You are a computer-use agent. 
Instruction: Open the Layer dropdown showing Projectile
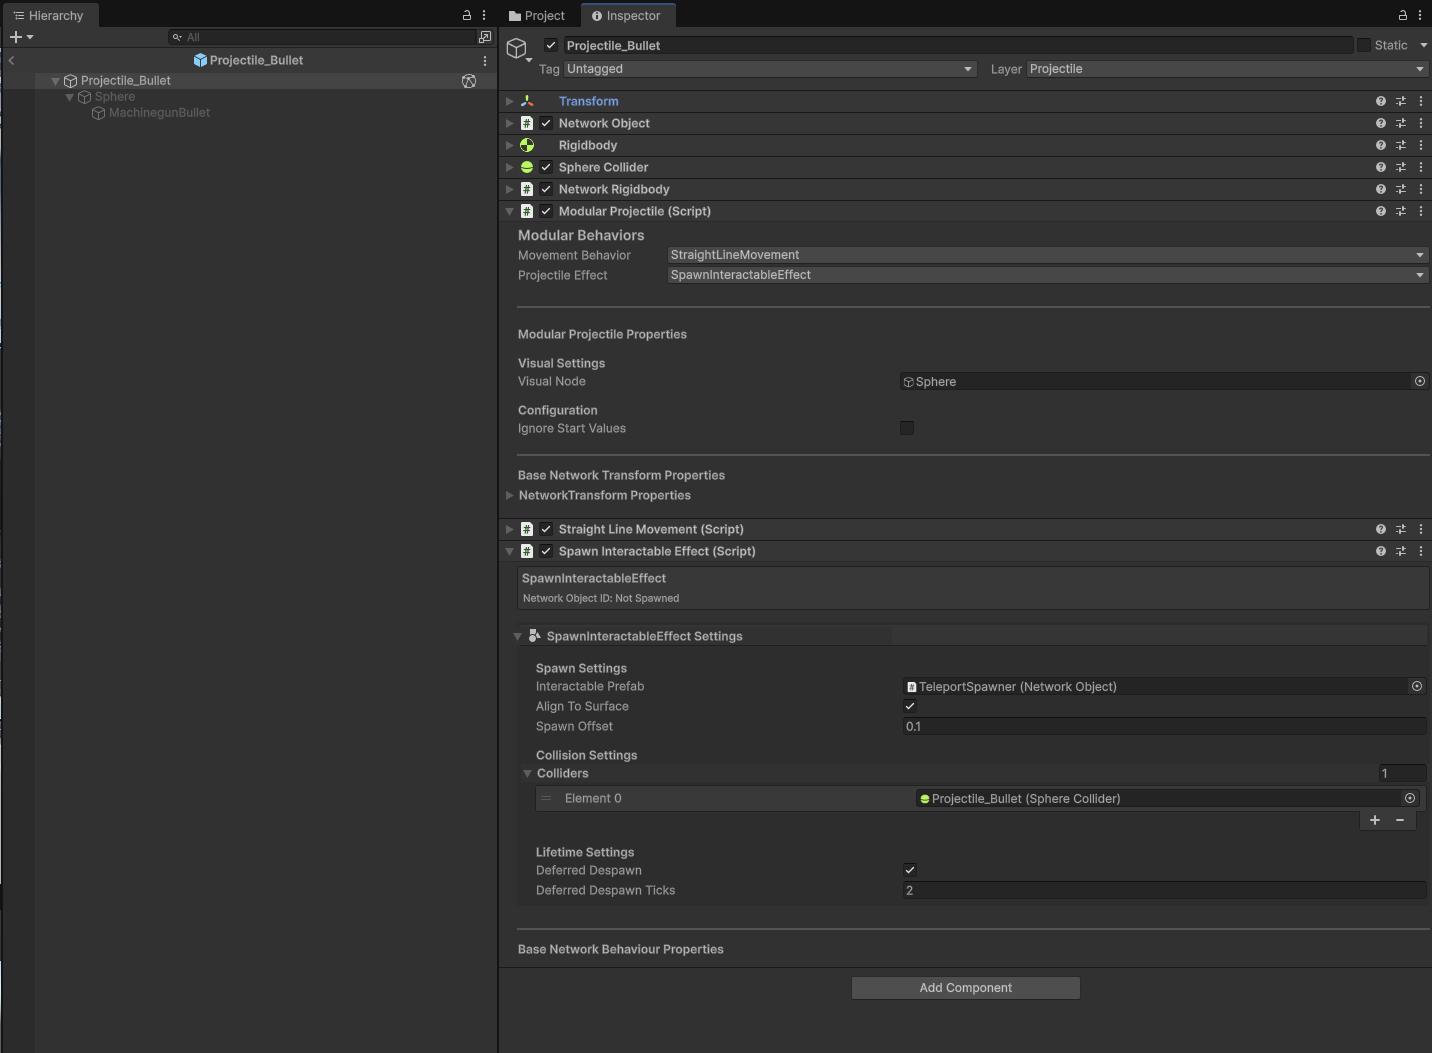point(1226,69)
